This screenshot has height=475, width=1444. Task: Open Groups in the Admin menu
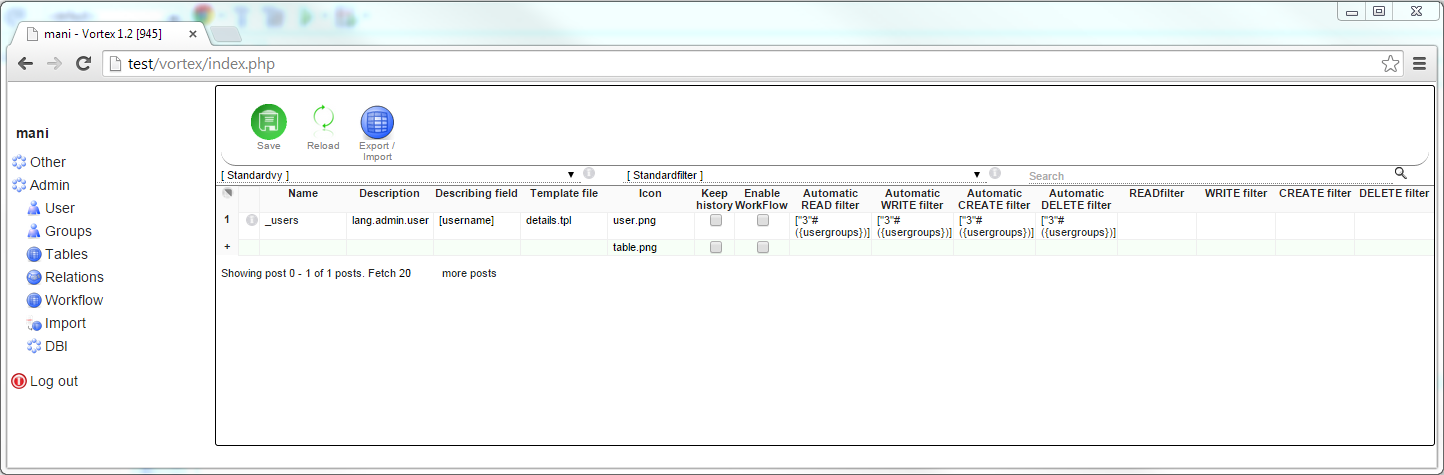point(68,231)
